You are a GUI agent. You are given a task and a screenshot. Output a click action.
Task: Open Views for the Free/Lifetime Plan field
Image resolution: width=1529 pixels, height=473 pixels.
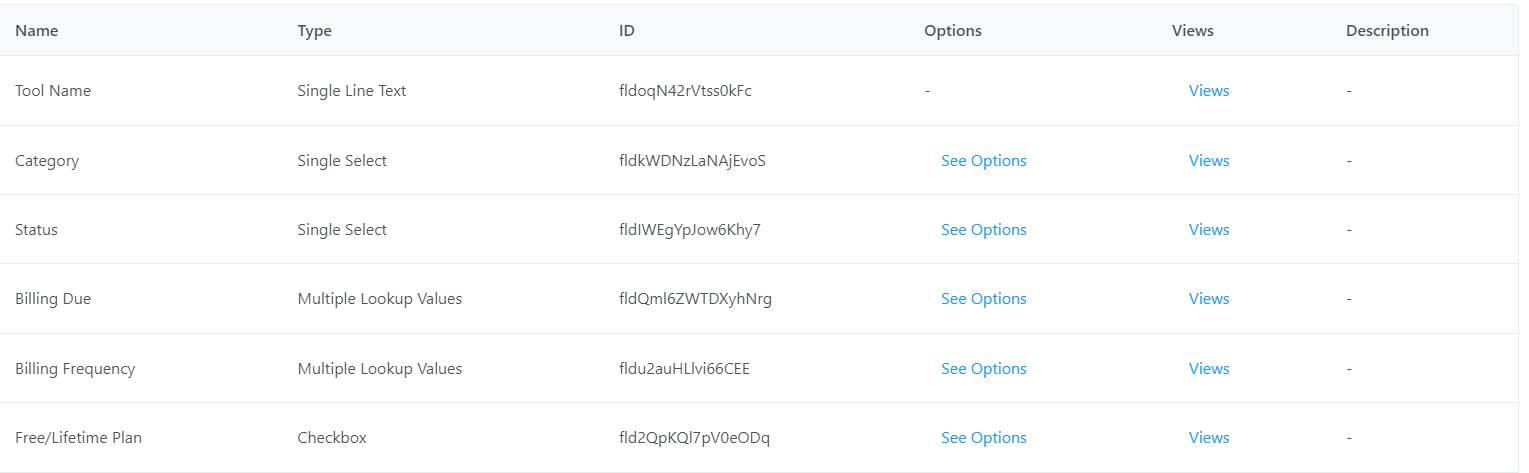point(1208,438)
